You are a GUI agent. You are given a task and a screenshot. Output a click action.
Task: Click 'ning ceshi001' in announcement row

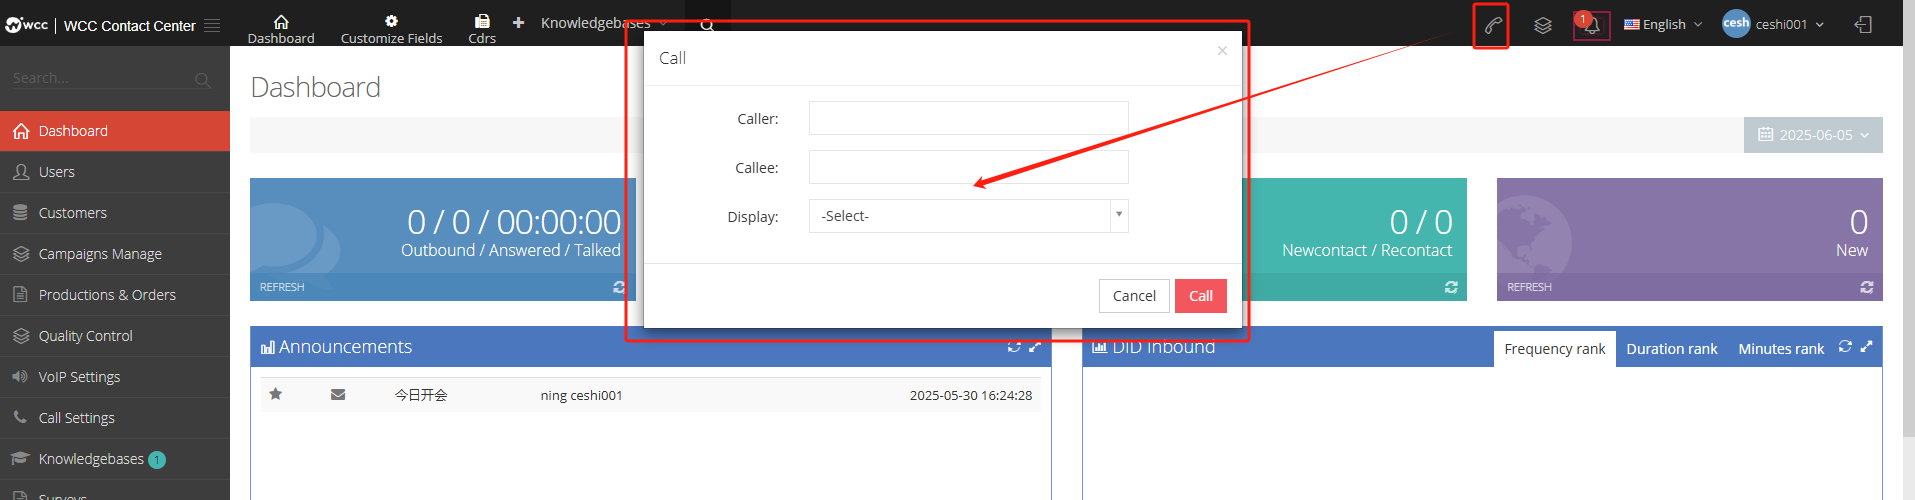pos(581,395)
